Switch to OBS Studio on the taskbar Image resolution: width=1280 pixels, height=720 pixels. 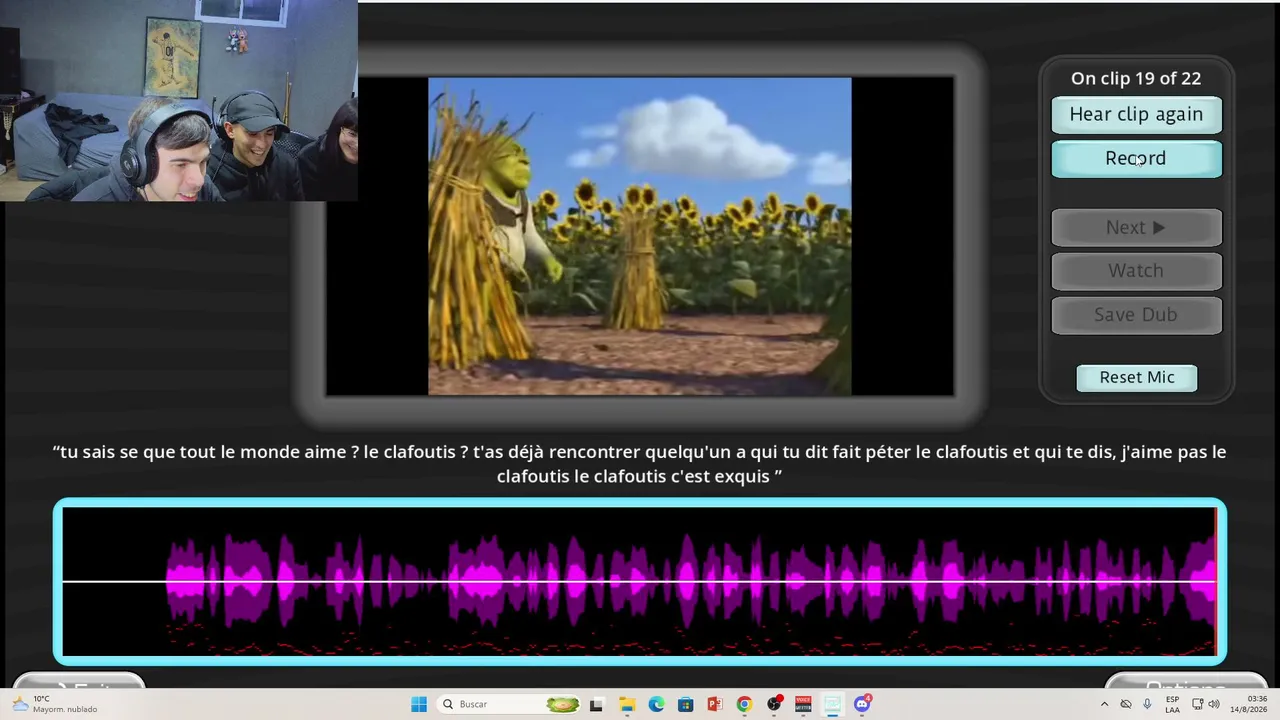[x=774, y=704]
